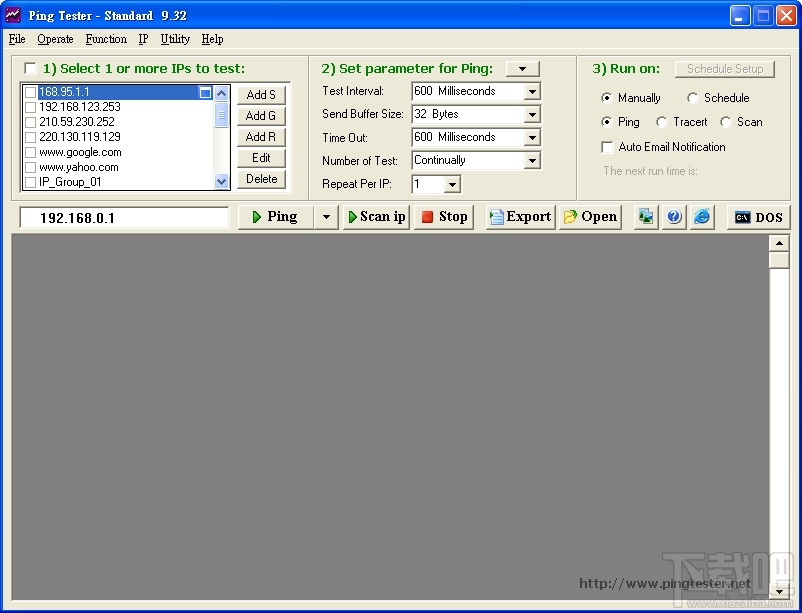
Task: Open the Utility menu
Action: [x=175, y=39]
